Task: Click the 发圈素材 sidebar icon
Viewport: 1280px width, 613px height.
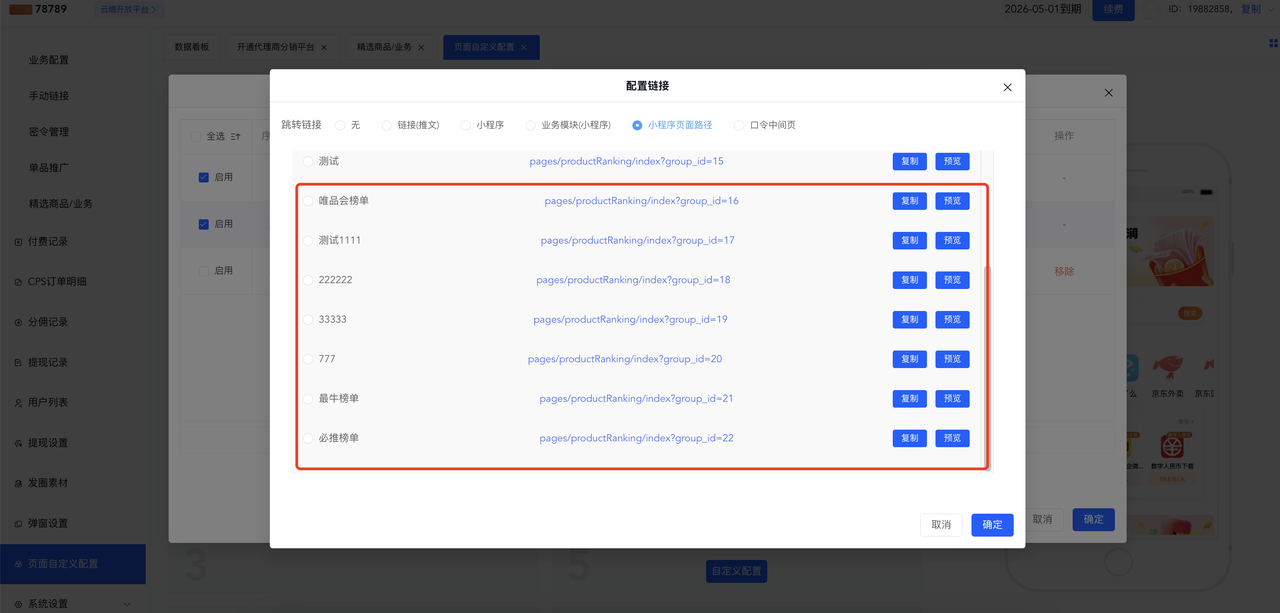Action: point(18,483)
